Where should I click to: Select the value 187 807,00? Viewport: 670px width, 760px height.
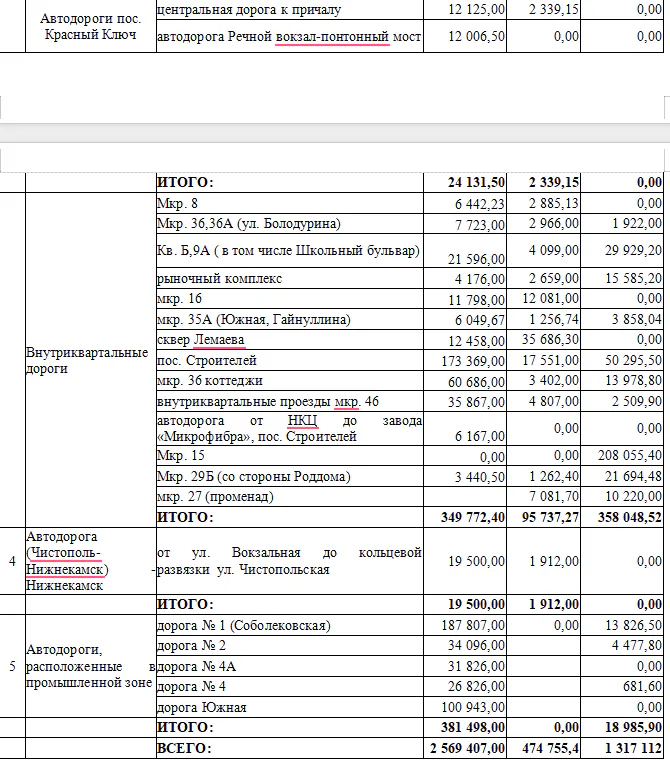coord(473,626)
